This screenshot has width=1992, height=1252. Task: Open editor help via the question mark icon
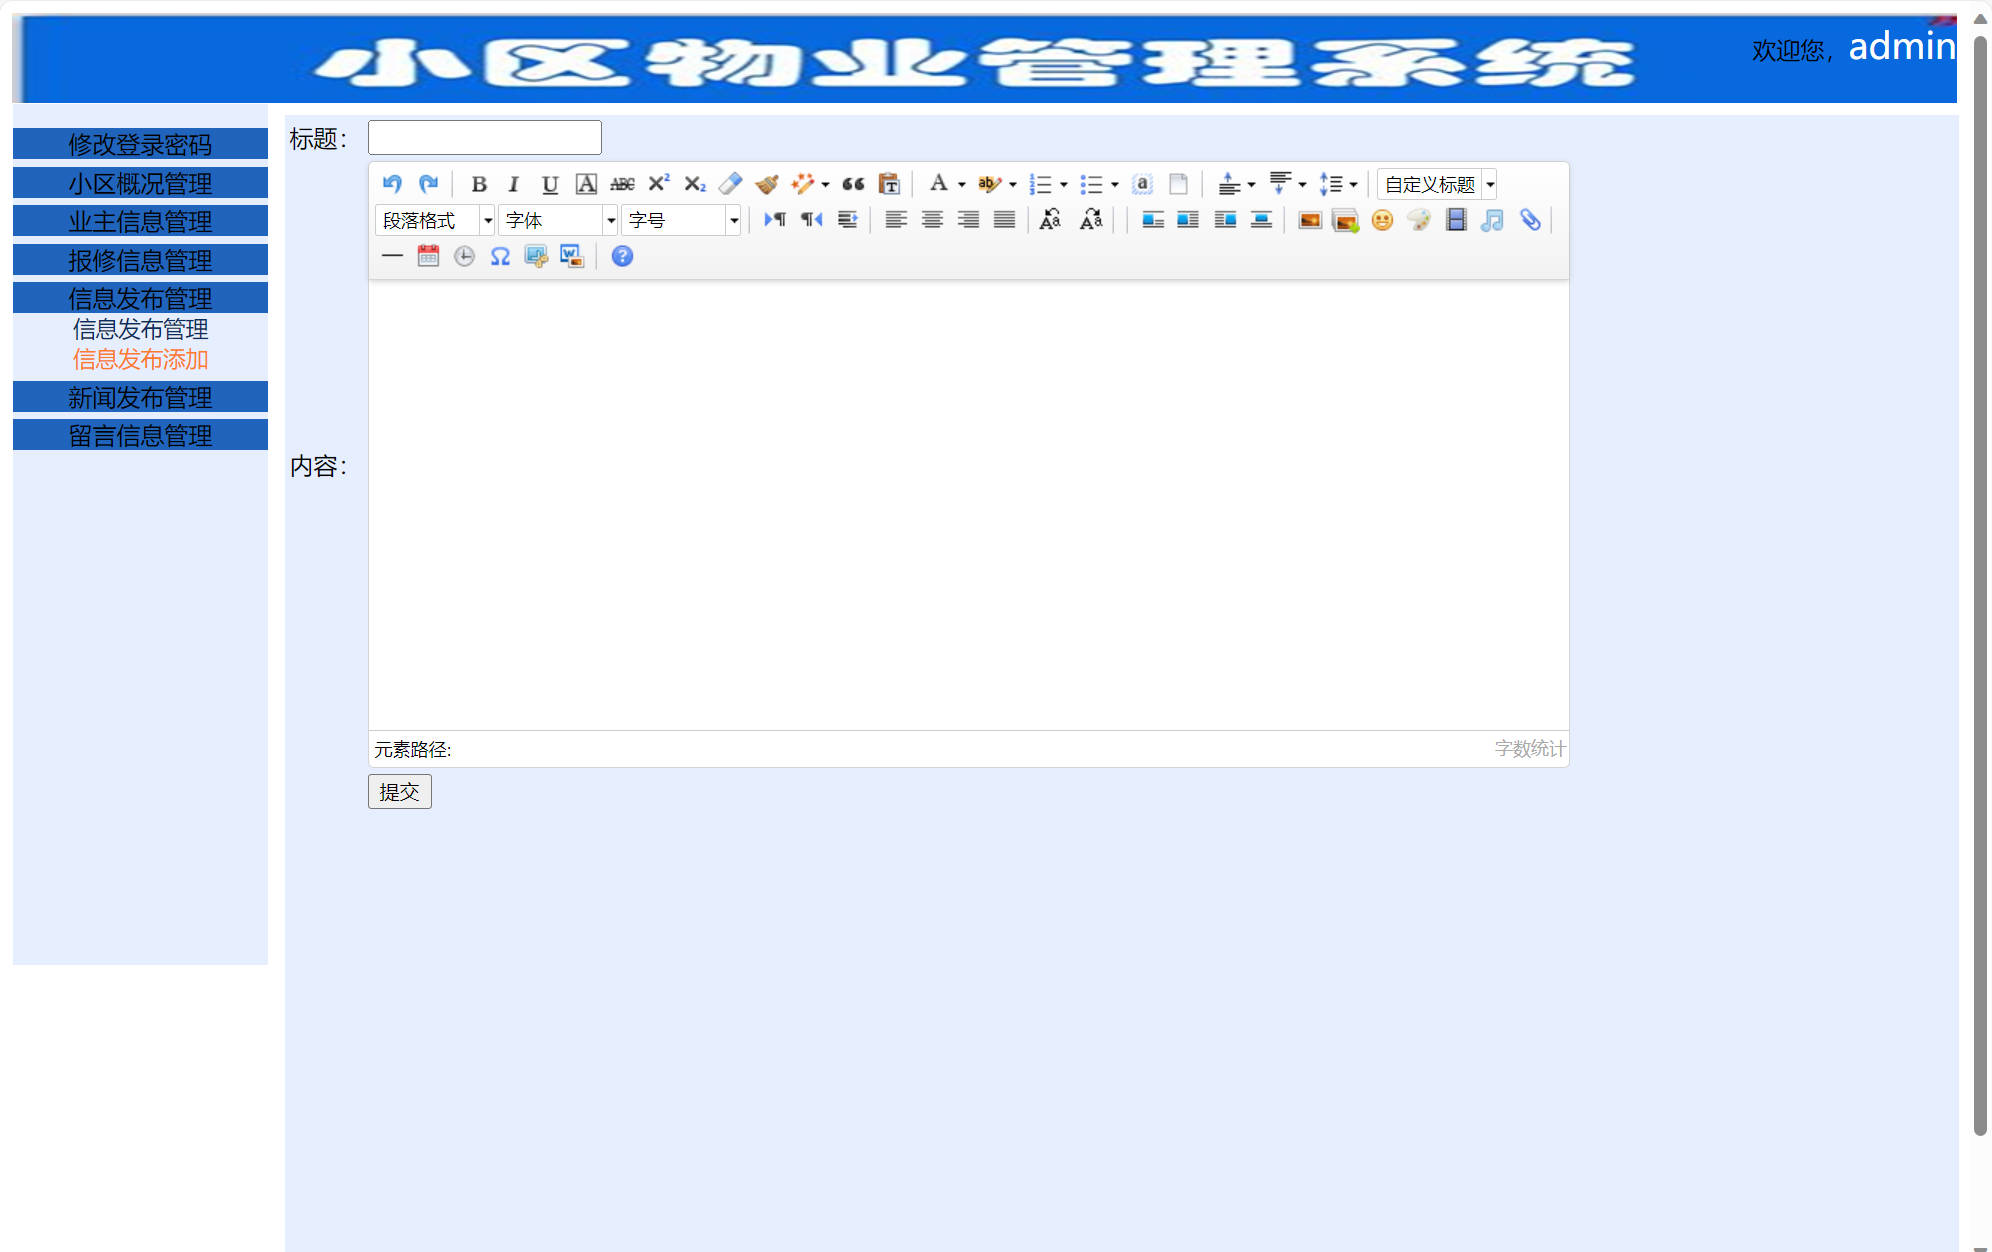621,256
